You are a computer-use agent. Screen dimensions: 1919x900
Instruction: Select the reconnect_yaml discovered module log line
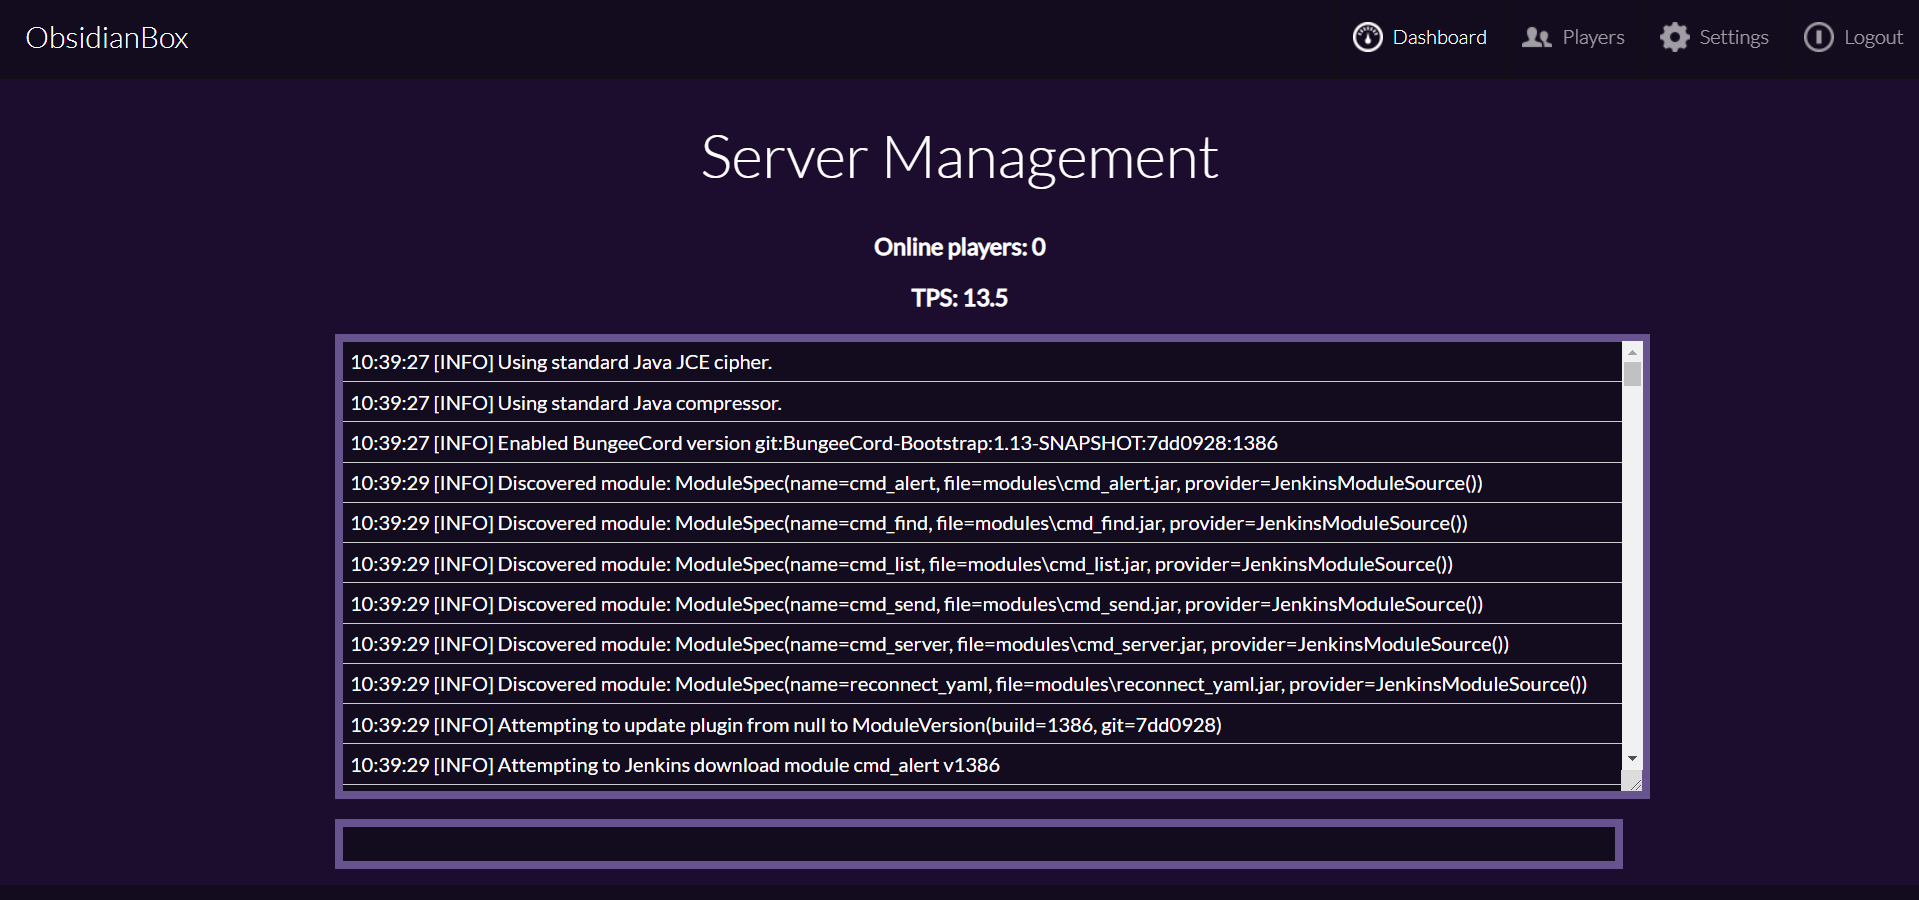982,684
